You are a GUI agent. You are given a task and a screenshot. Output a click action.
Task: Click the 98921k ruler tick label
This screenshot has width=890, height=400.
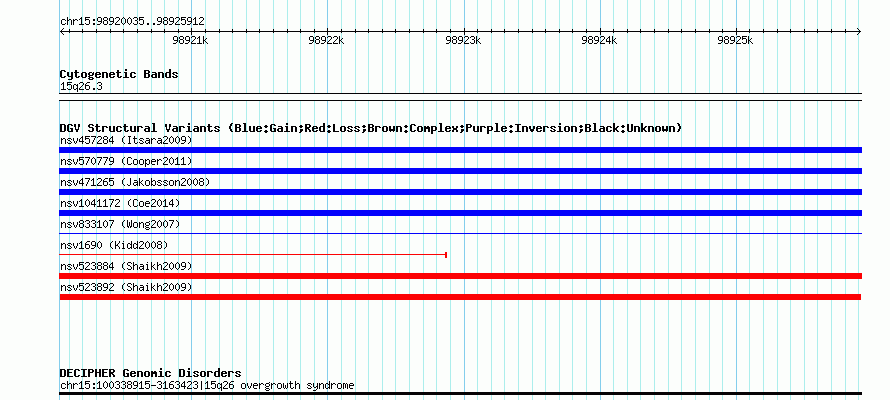point(191,41)
